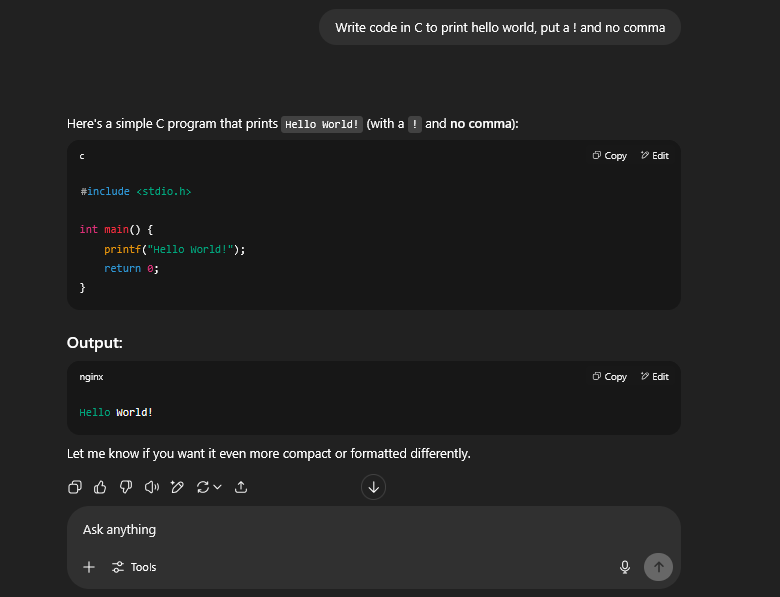780x597 pixels.
Task: Start voice dictation with the microphone icon
Action: coord(625,567)
